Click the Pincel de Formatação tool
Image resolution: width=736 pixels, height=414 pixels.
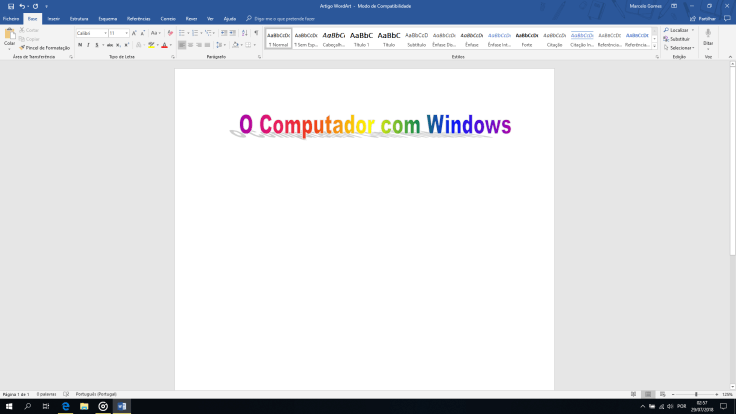[45, 47]
